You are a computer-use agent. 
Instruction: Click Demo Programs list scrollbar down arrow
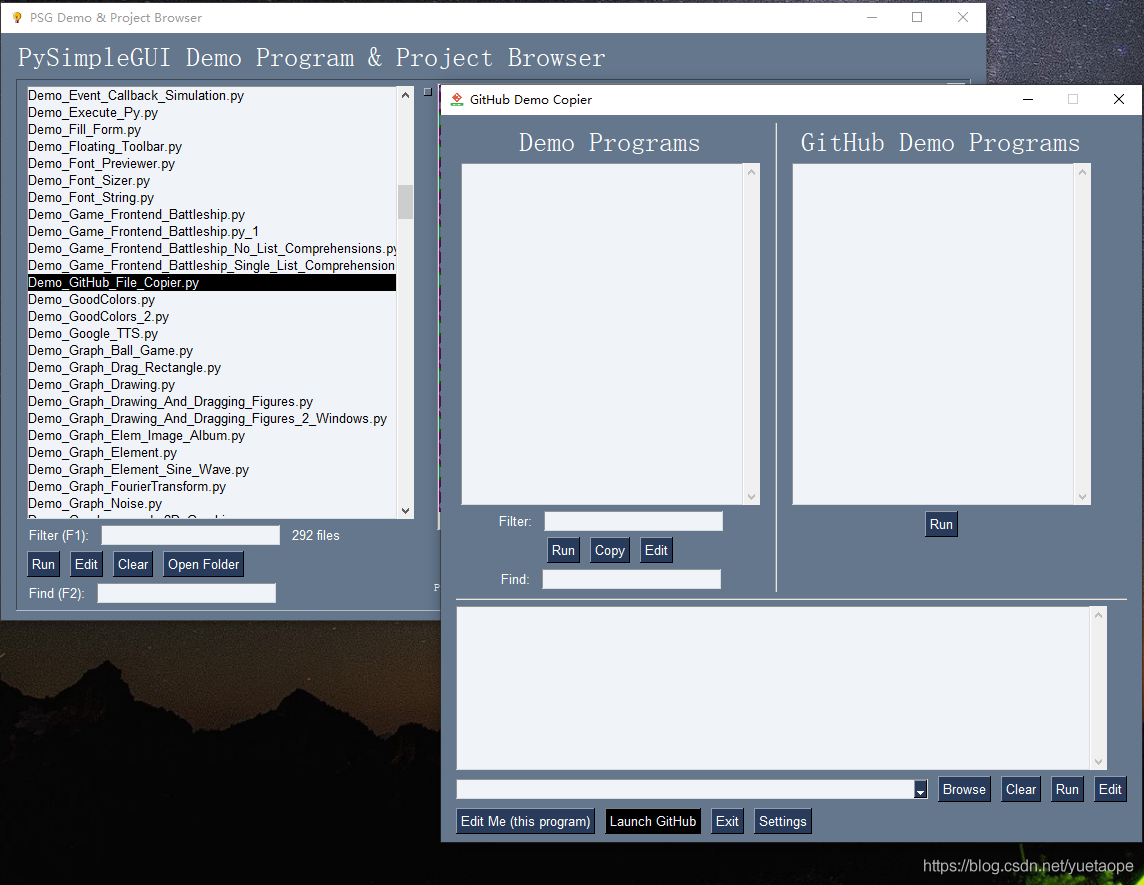751,497
